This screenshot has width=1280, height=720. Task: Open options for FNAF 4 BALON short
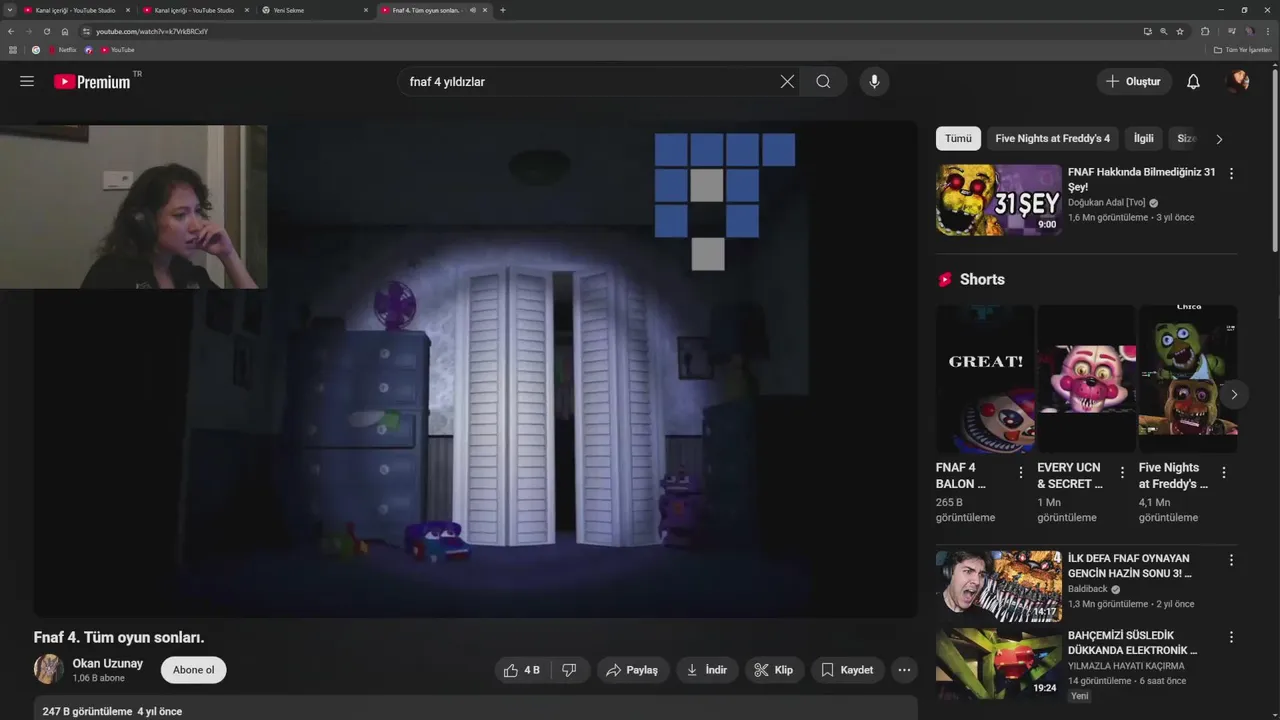(1021, 472)
